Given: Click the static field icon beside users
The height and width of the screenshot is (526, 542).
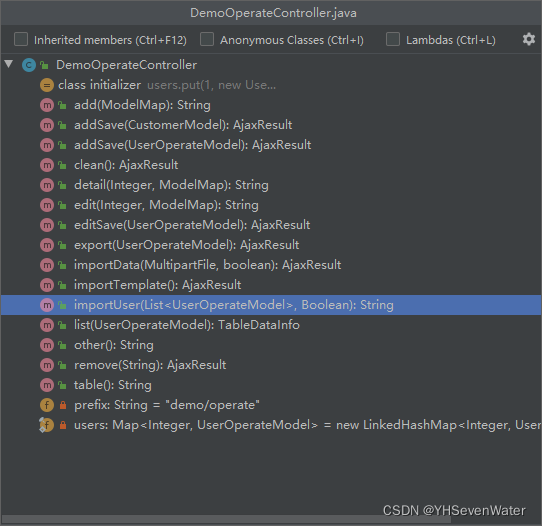Looking at the screenshot, I should point(46,425).
